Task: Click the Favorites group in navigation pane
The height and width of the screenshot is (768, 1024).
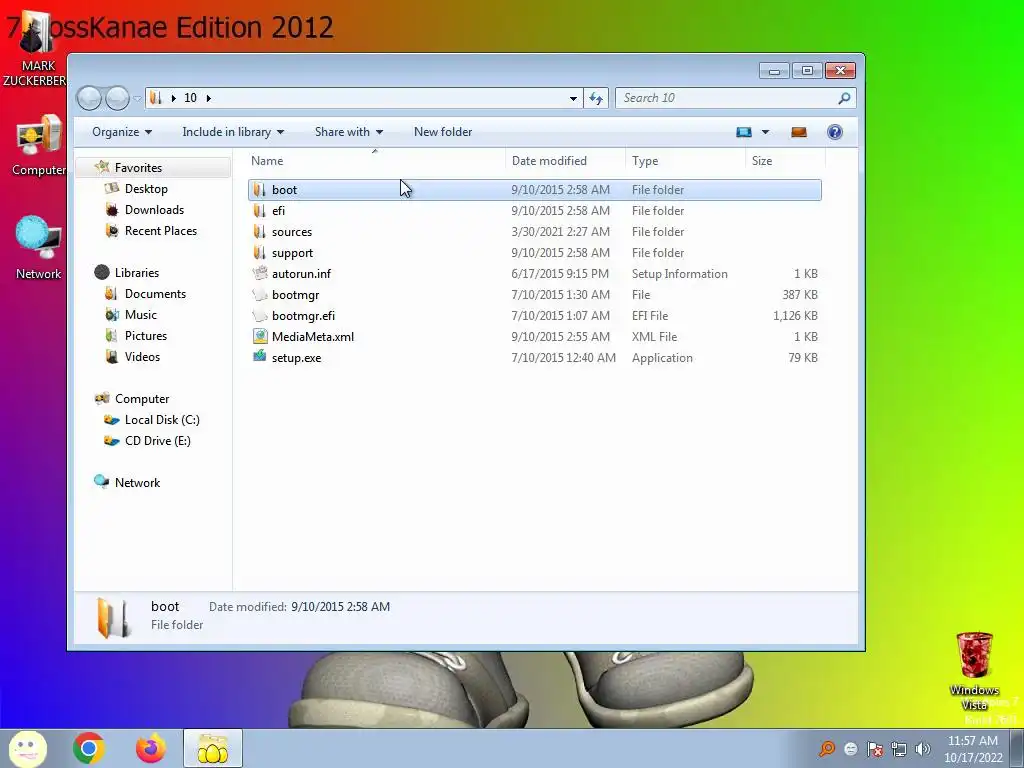Action: (x=138, y=168)
